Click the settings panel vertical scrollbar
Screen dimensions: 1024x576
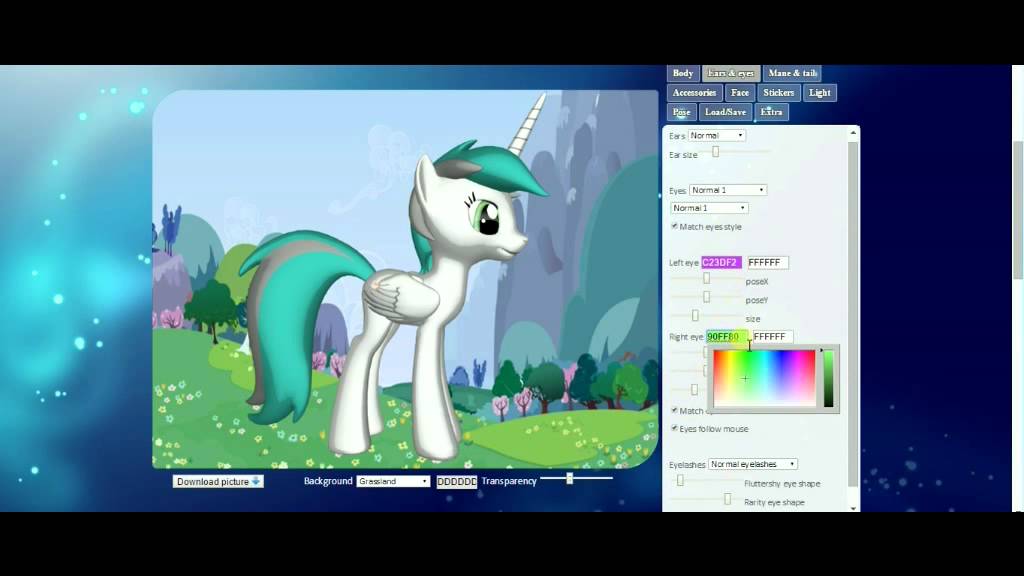point(853,313)
